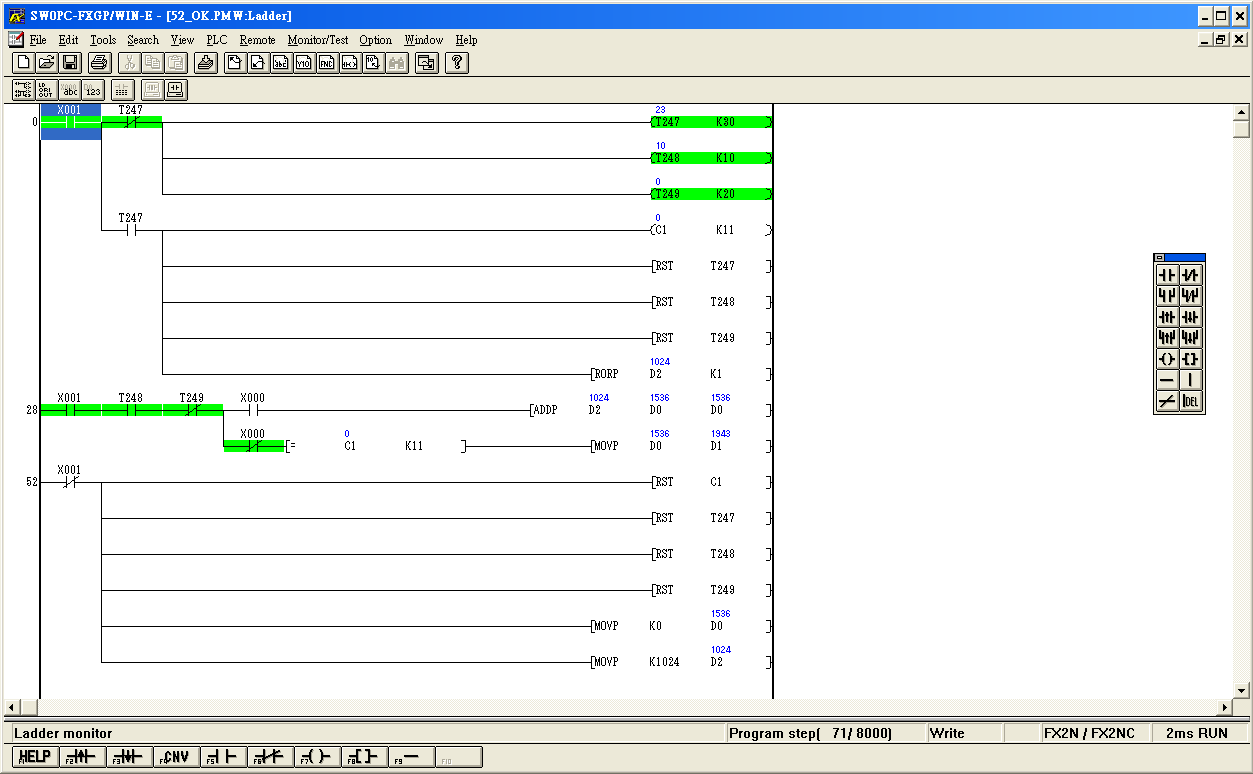1253x774 pixels.
Task: Click the Open folder toolbar icon
Action: [x=46, y=63]
